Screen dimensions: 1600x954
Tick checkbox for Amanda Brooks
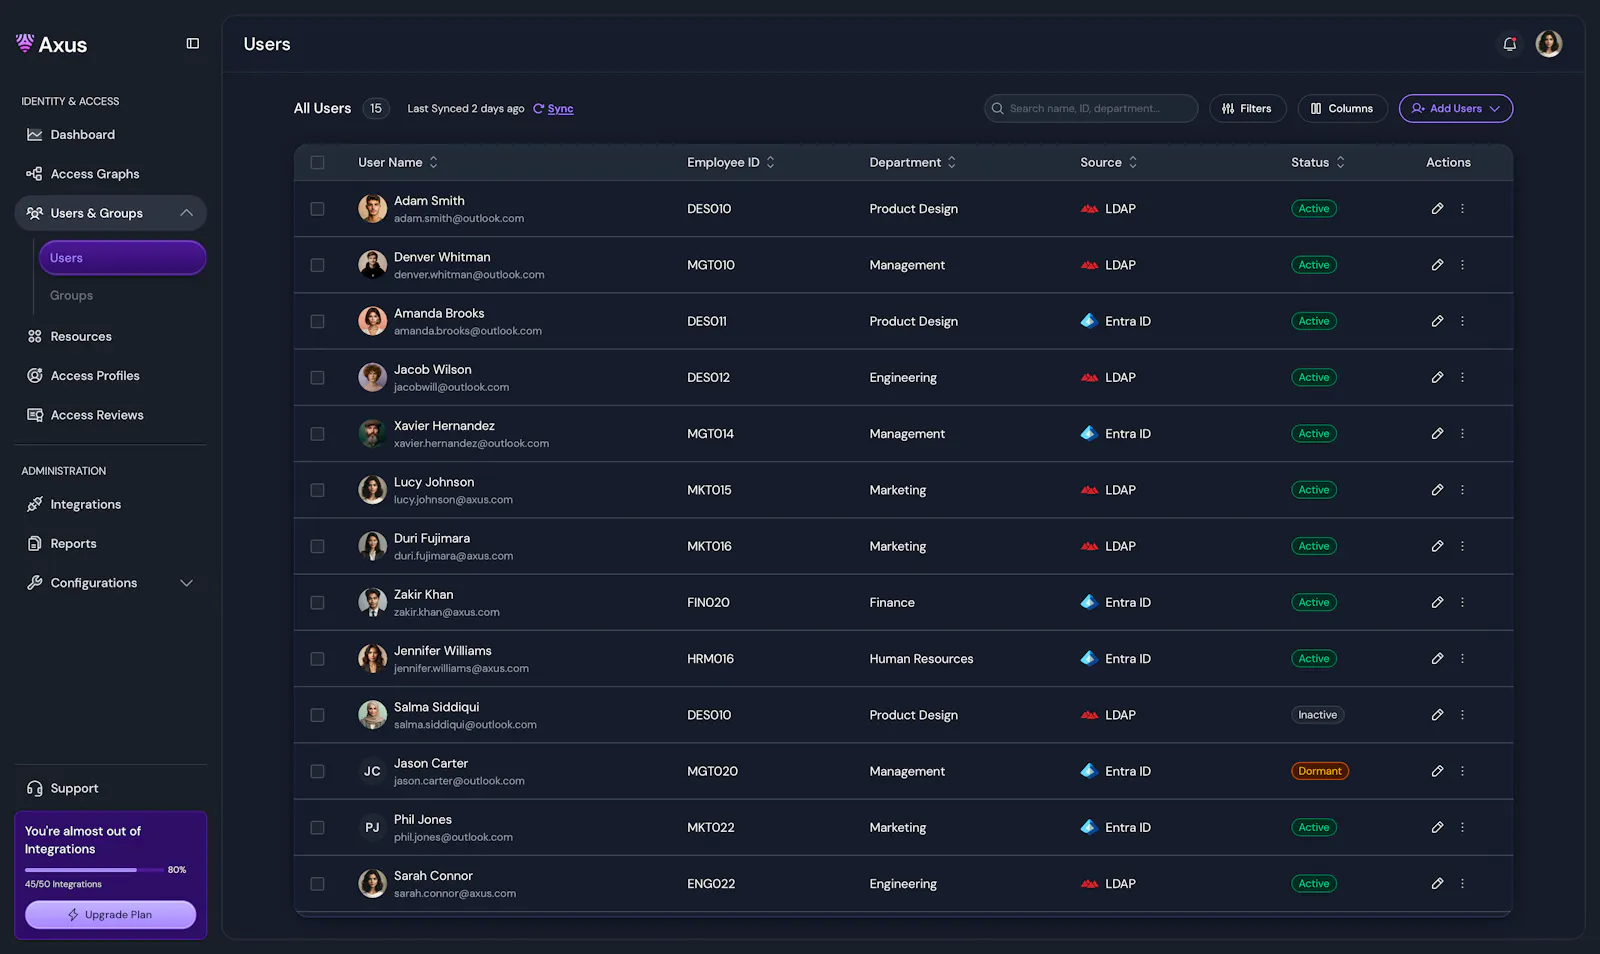coord(317,321)
